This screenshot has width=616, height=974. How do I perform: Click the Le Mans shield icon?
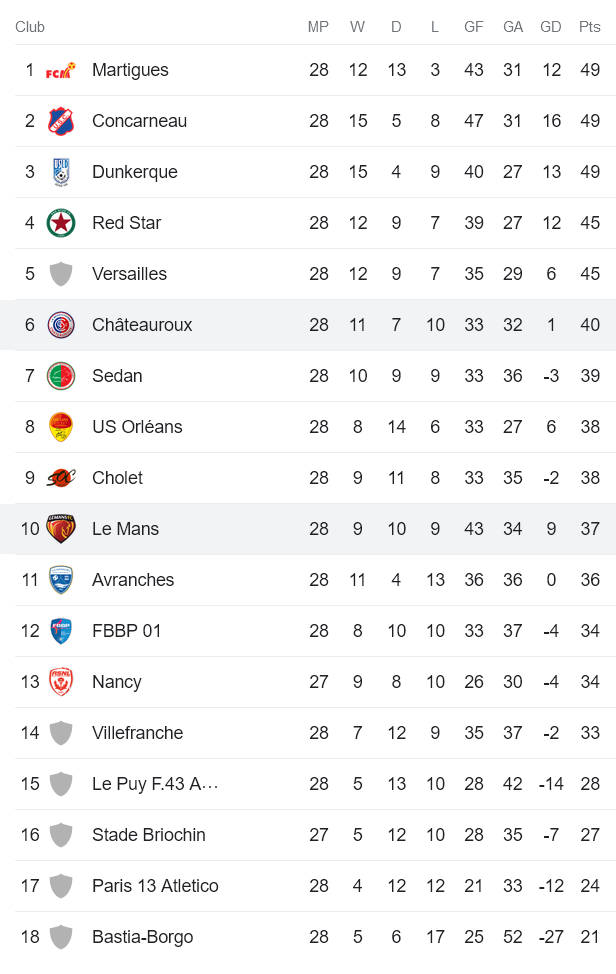pos(61,529)
